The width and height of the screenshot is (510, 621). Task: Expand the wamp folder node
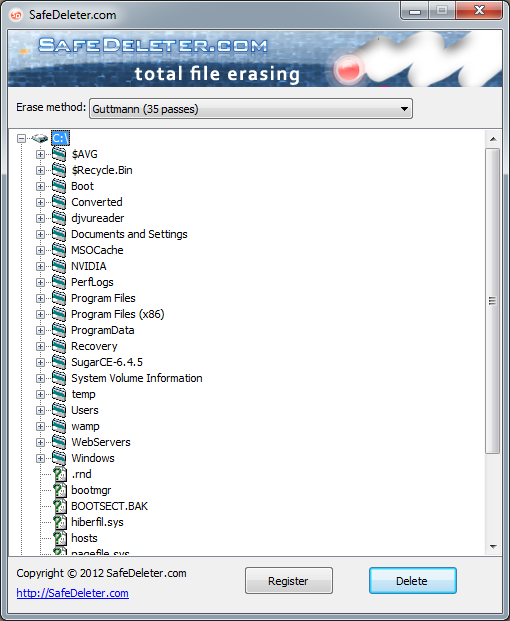pos(40,426)
